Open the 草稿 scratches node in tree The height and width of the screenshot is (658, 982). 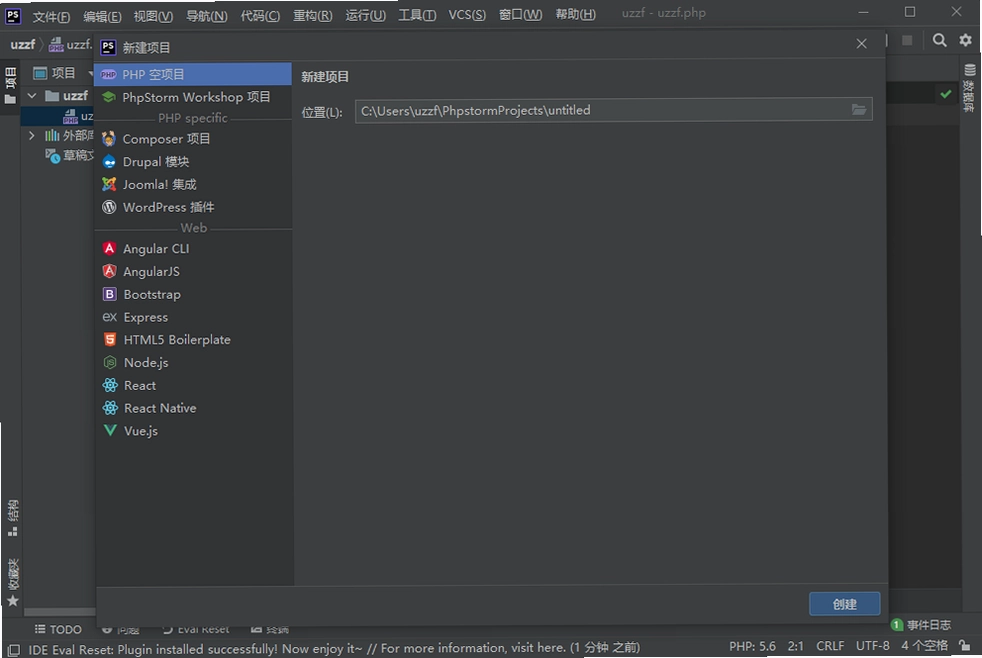[x=69, y=155]
